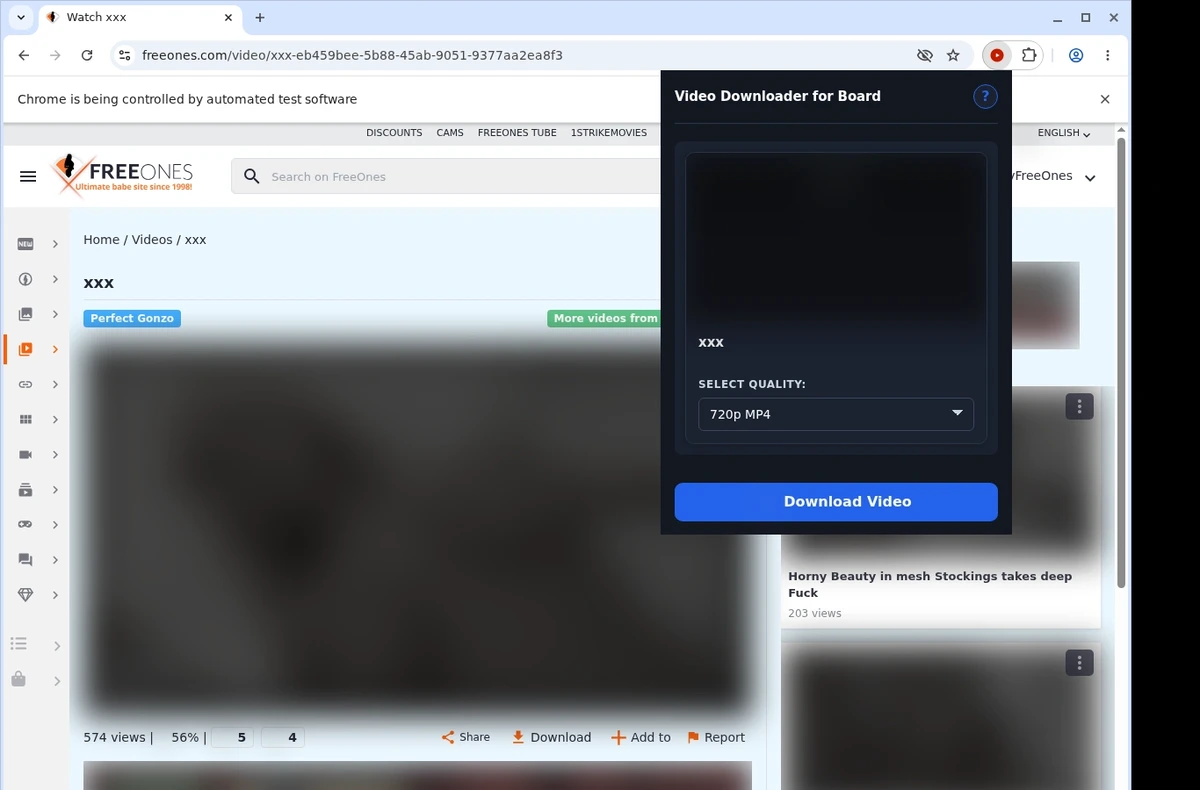Click the Download link below the video

(x=551, y=737)
